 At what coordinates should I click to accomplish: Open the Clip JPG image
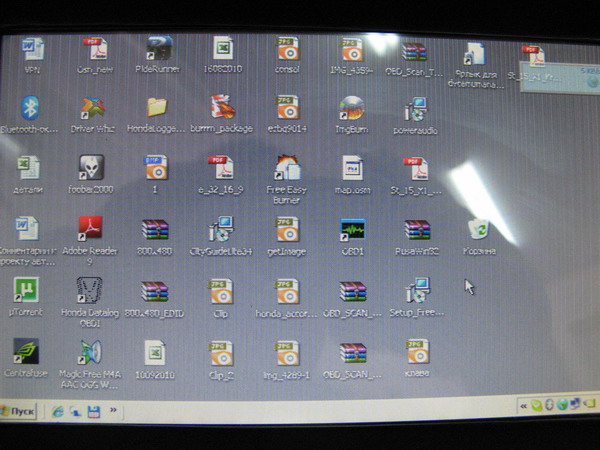pyautogui.click(x=221, y=291)
